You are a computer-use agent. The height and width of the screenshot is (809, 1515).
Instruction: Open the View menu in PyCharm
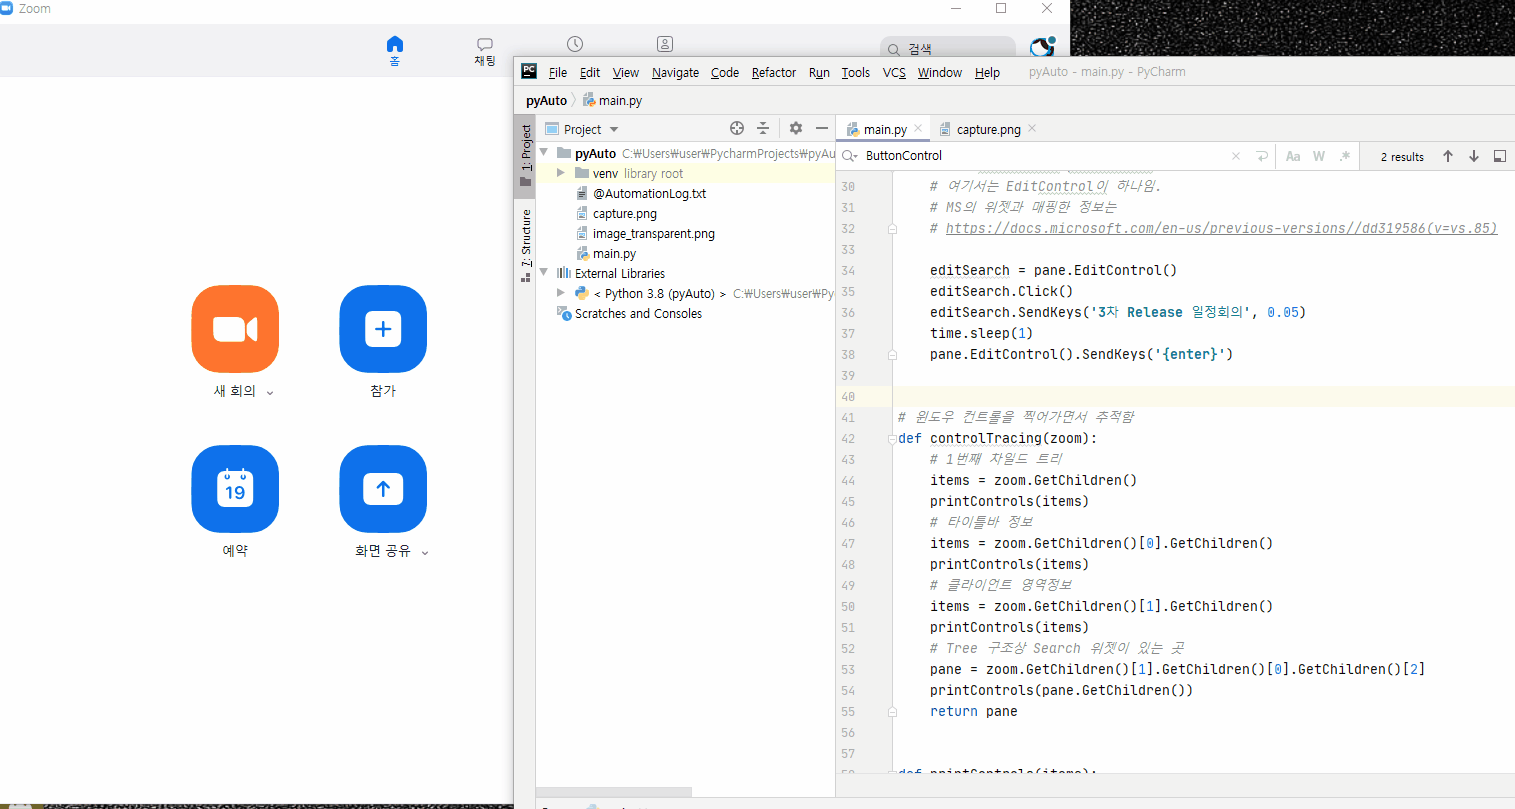point(626,73)
